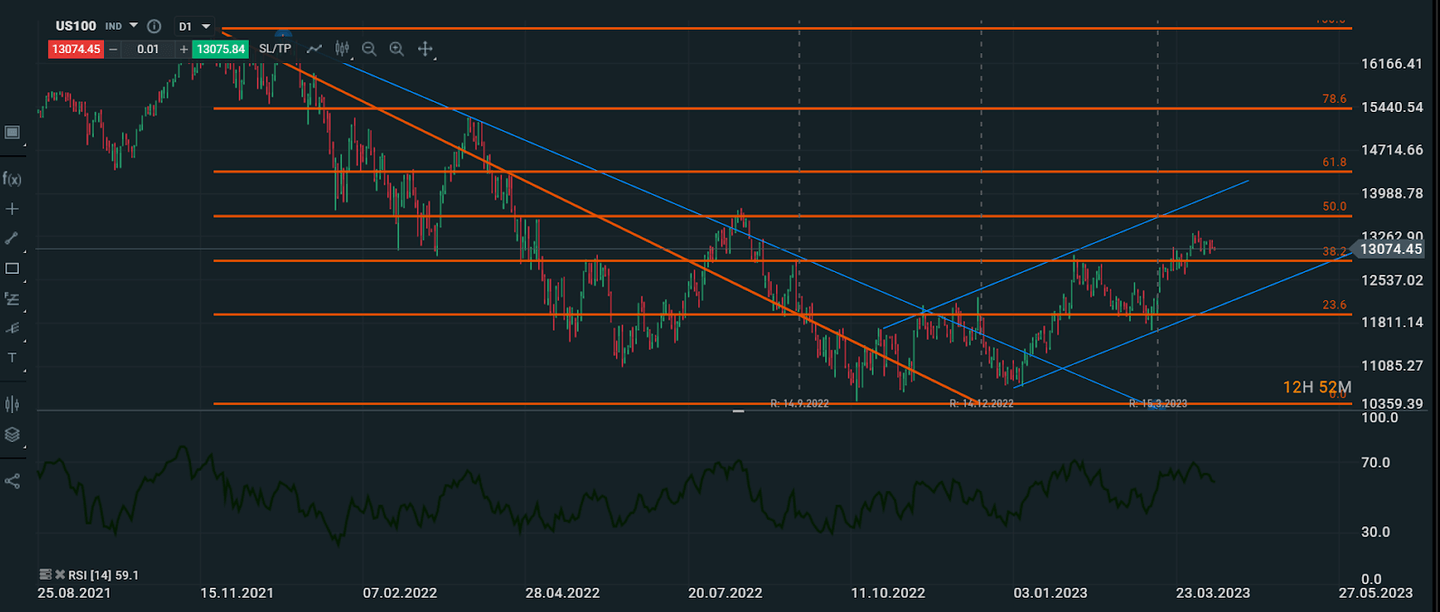Open the RSI indicator settings
This screenshot has width=1440, height=612.
coord(44,575)
